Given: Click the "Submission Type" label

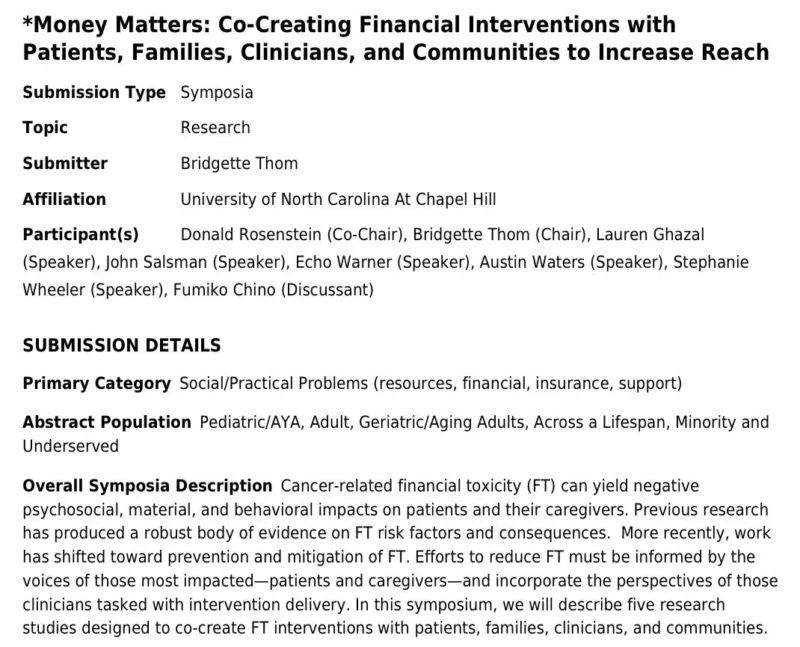Looking at the screenshot, I should [x=94, y=93].
